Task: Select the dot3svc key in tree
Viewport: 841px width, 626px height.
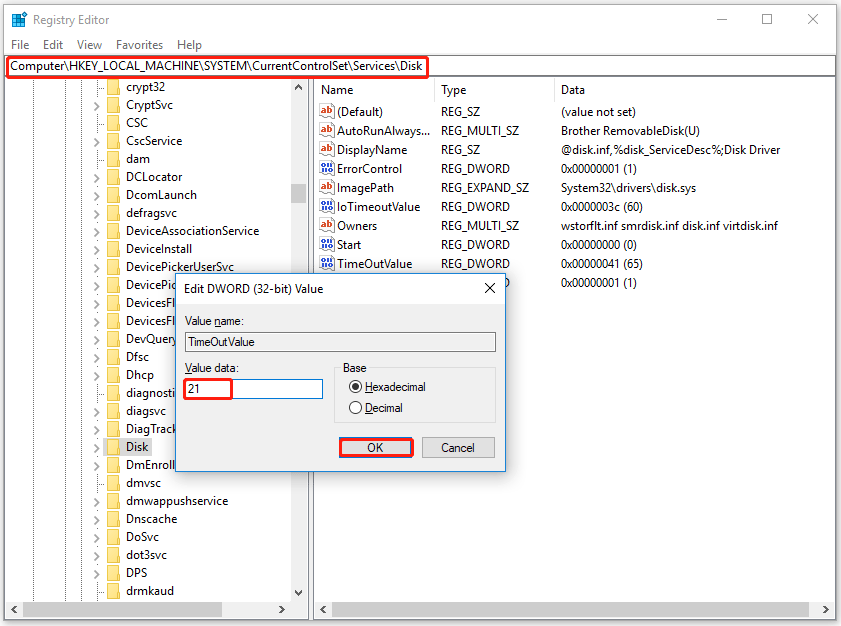Action: pos(146,555)
